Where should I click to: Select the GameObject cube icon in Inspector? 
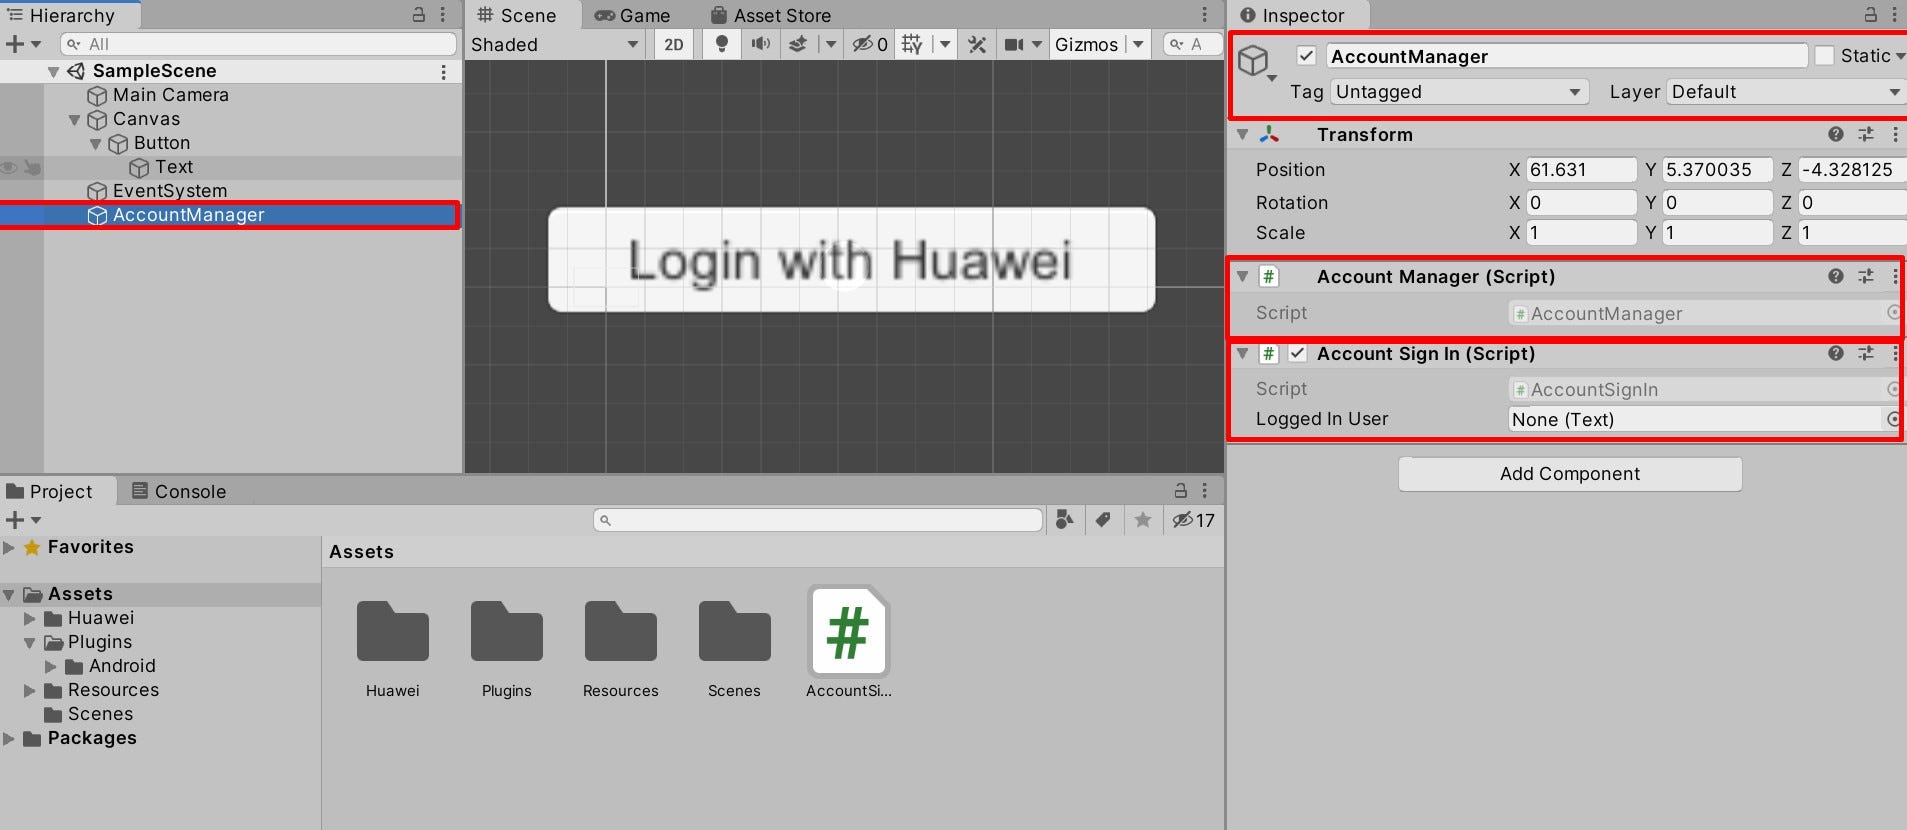(1253, 61)
